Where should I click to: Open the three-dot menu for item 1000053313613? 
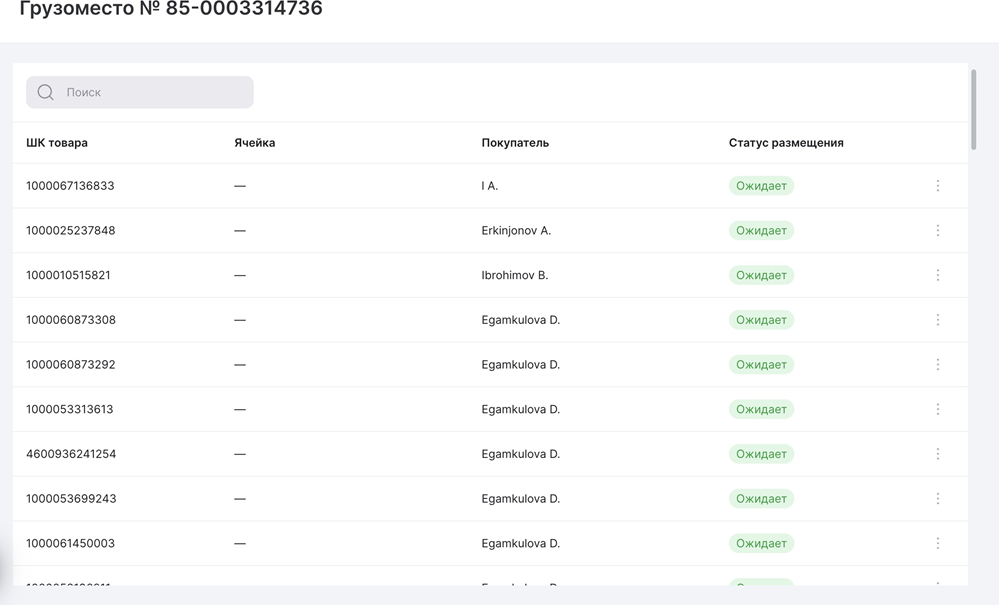click(937, 409)
